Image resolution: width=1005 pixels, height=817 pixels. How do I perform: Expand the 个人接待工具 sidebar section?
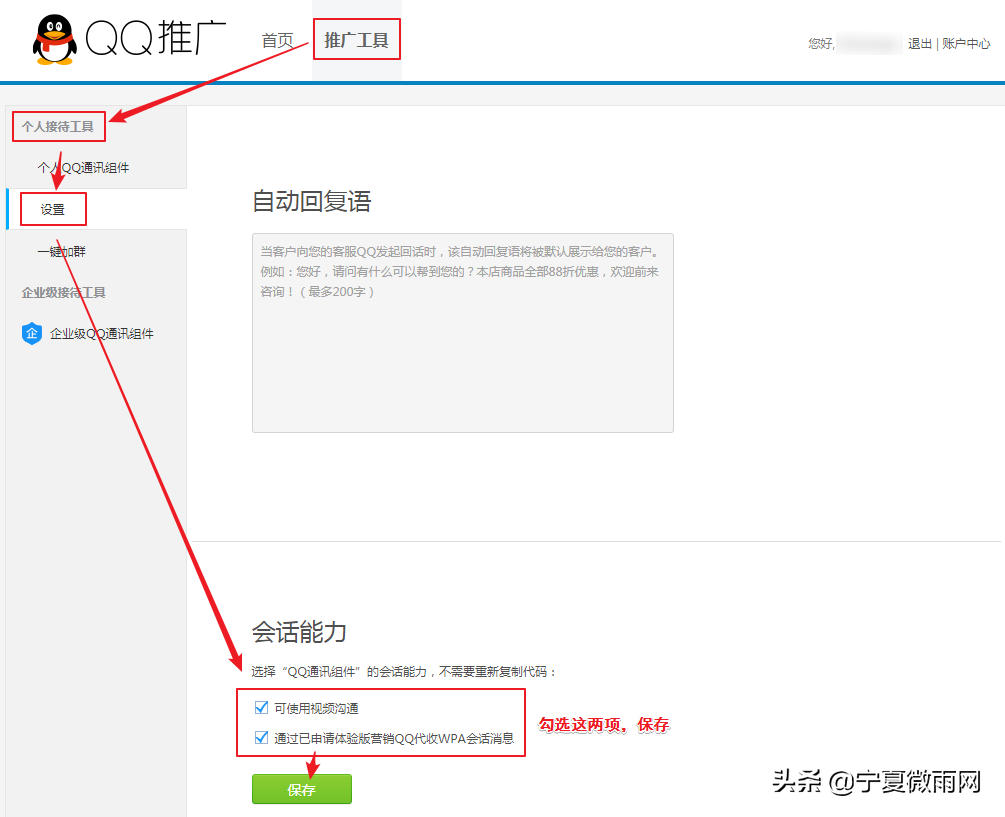pos(57,125)
